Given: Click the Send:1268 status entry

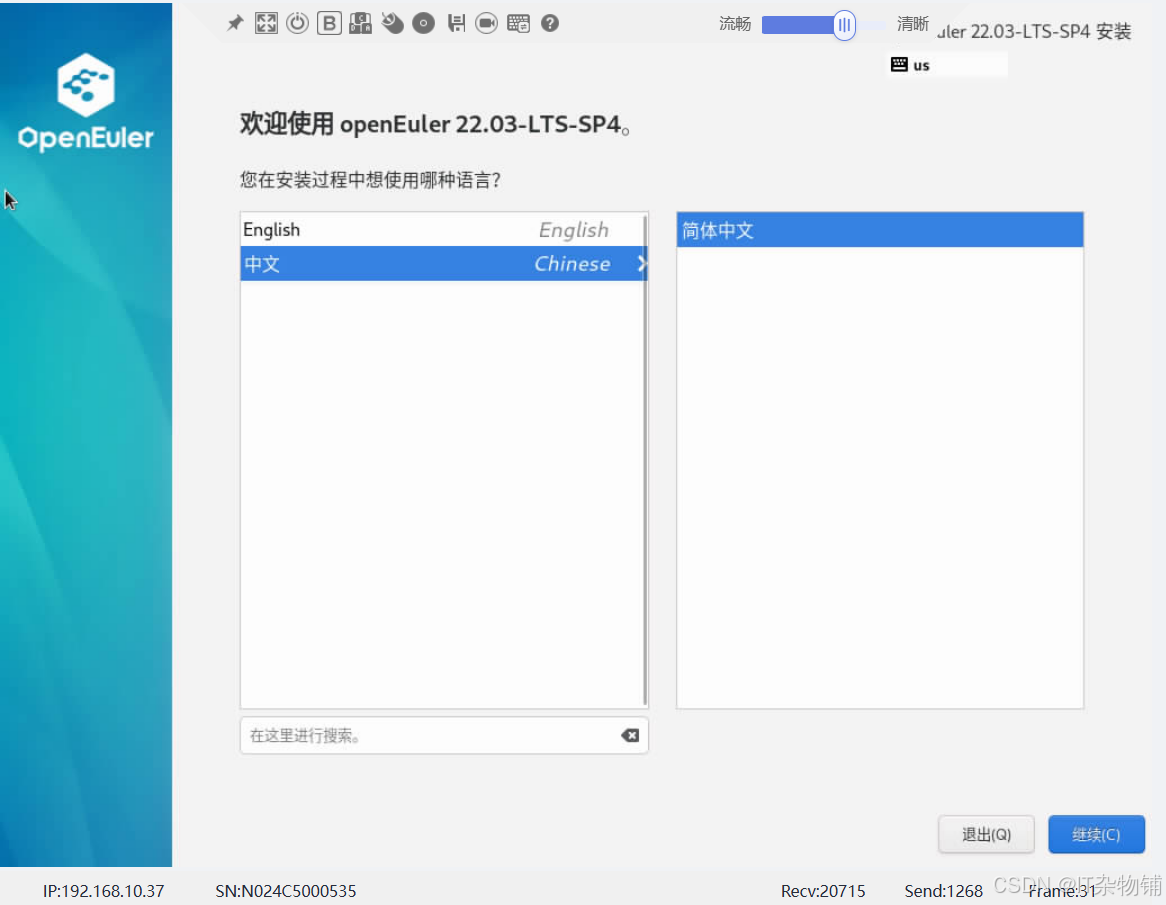Looking at the screenshot, I should coord(944,891).
